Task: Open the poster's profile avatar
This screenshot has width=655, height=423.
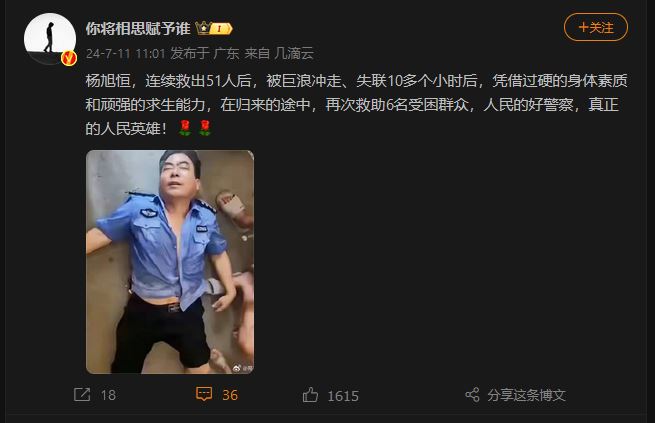Action: 50,39
